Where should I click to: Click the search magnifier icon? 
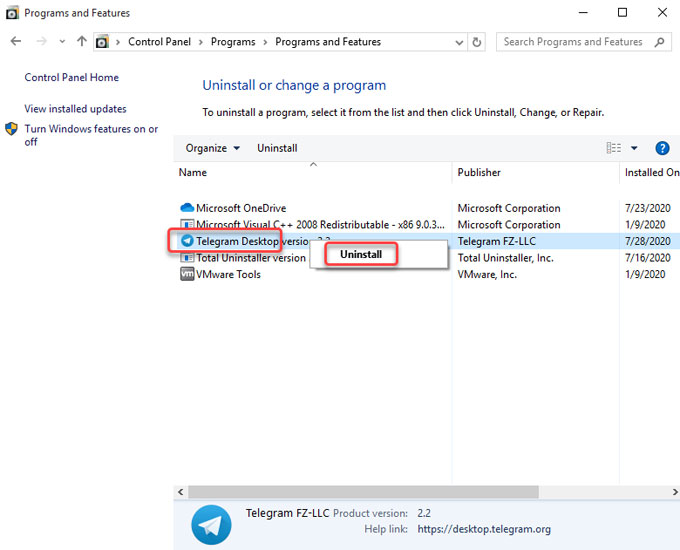pos(660,42)
